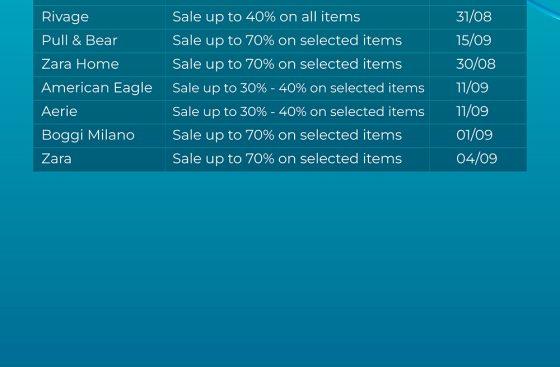Select the Pull & Bear row label
This screenshot has width=560, height=367.
click(x=79, y=40)
